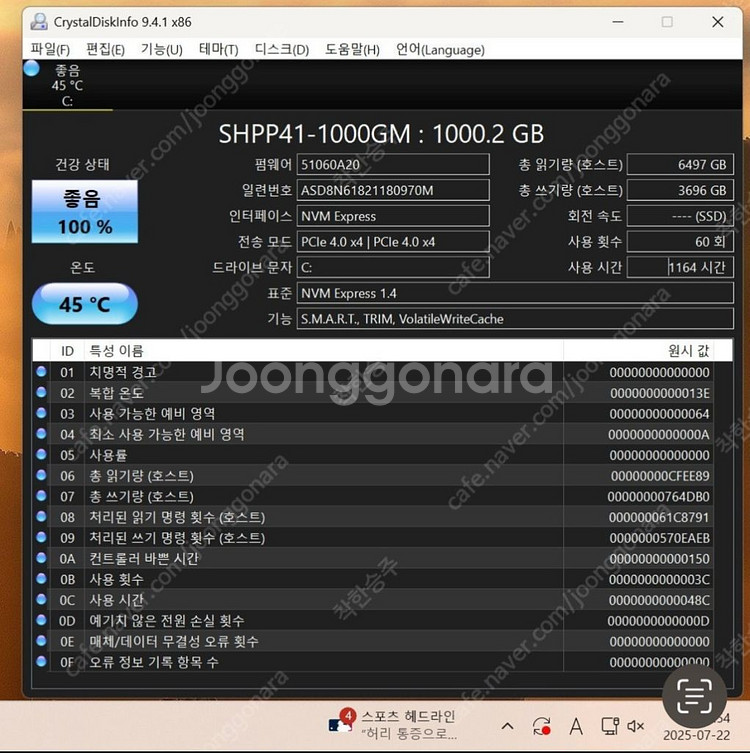The height and width of the screenshot is (753, 750).
Task: Click status dot for row 0A 컨트롤러 바쁜 시간
Action: (x=41, y=558)
